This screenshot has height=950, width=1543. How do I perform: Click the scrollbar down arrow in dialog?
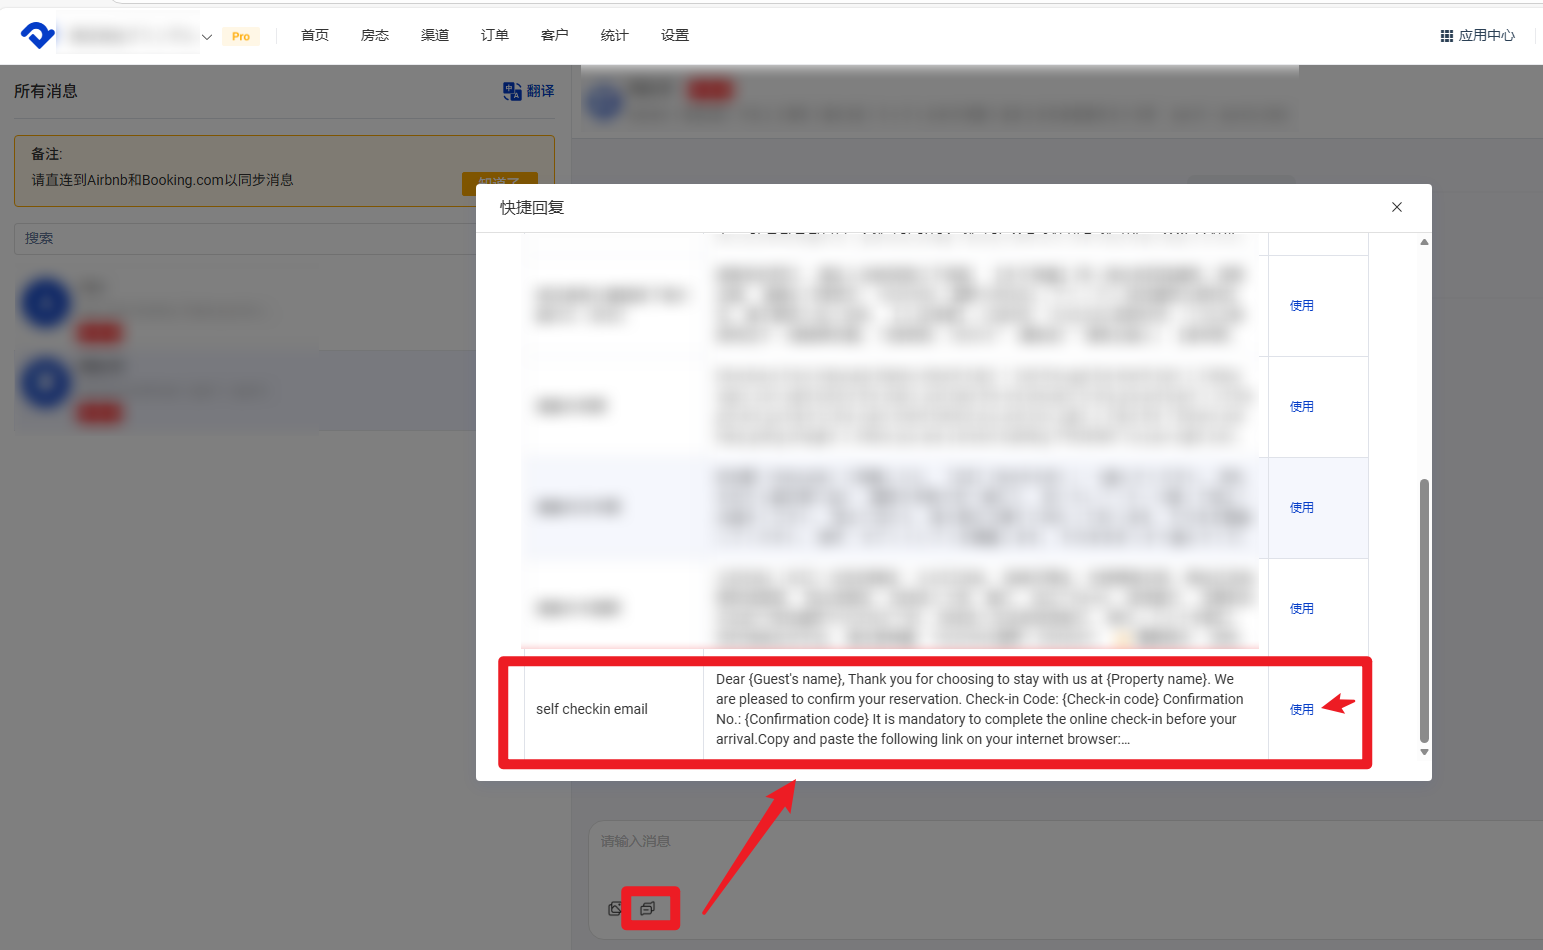pyautogui.click(x=1424, y=752)
